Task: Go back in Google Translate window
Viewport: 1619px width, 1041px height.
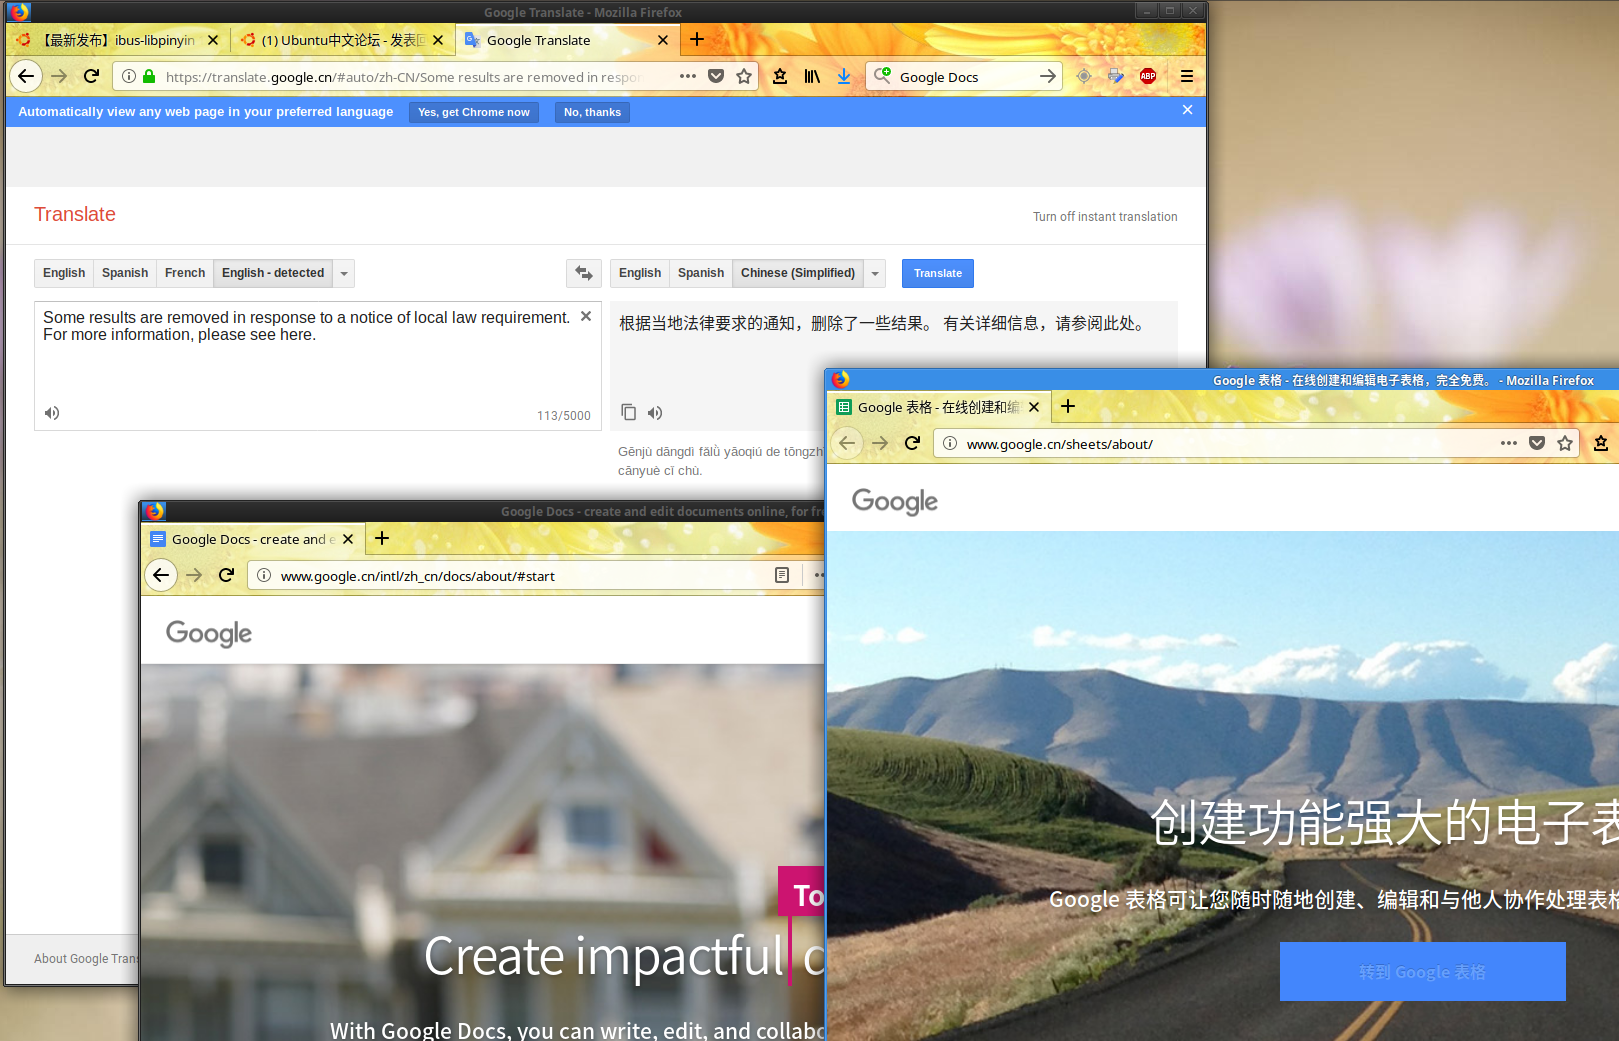Action: pos(26,76)
